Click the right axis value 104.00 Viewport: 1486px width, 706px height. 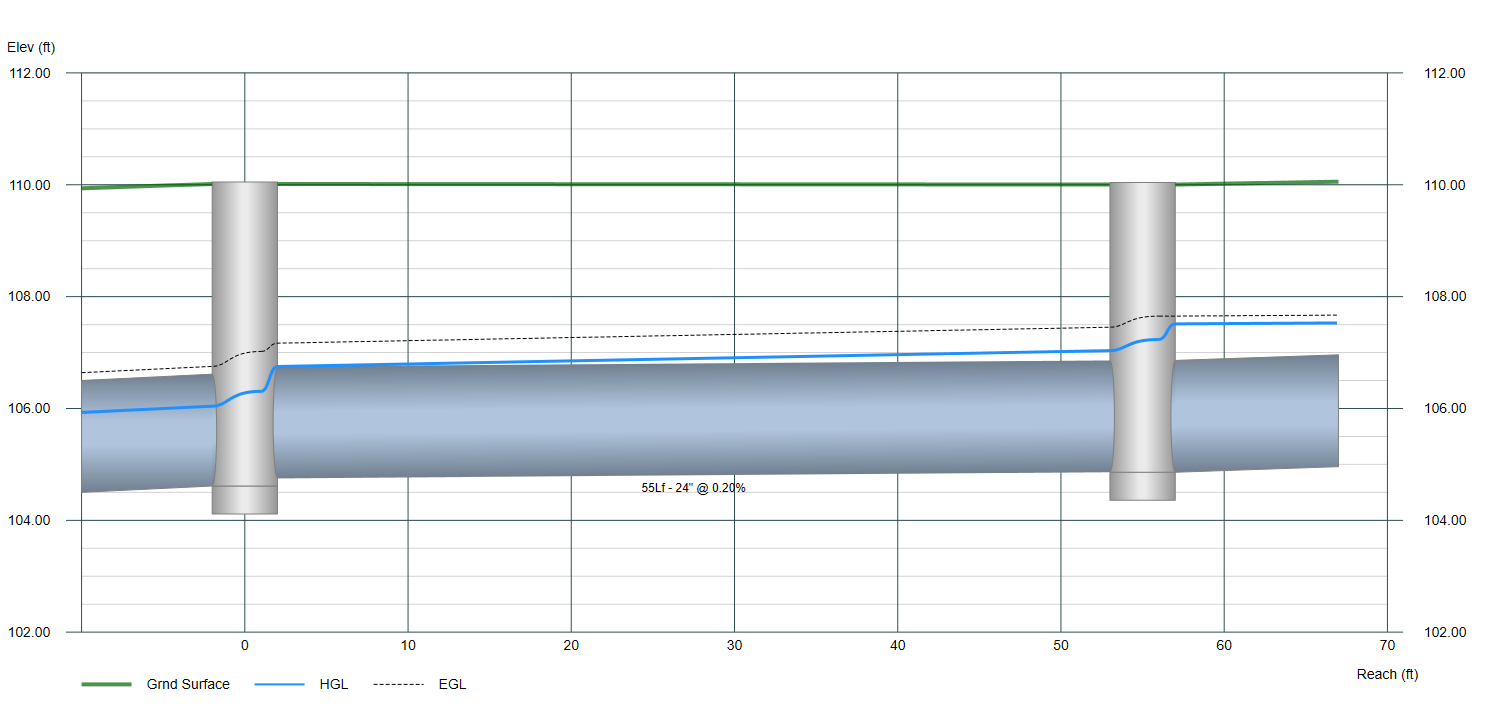point(1444,521)
